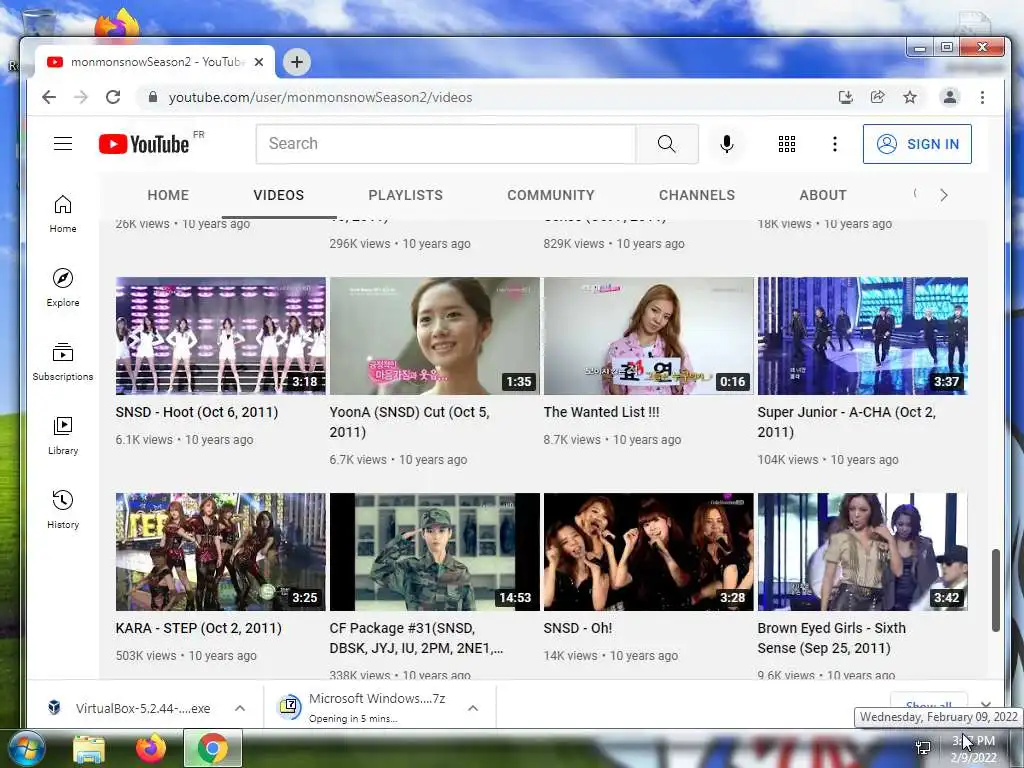The height and width of the screenshot is (768, 1024).
Task: Open CF Package #31 video title
Action: click(416, 638)
